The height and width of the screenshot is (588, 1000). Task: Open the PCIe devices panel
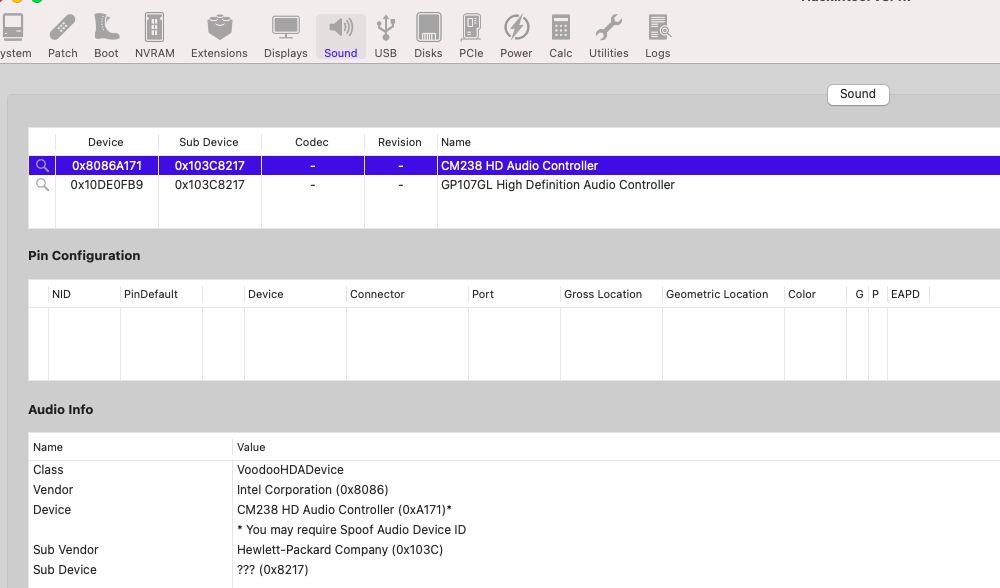471,30
